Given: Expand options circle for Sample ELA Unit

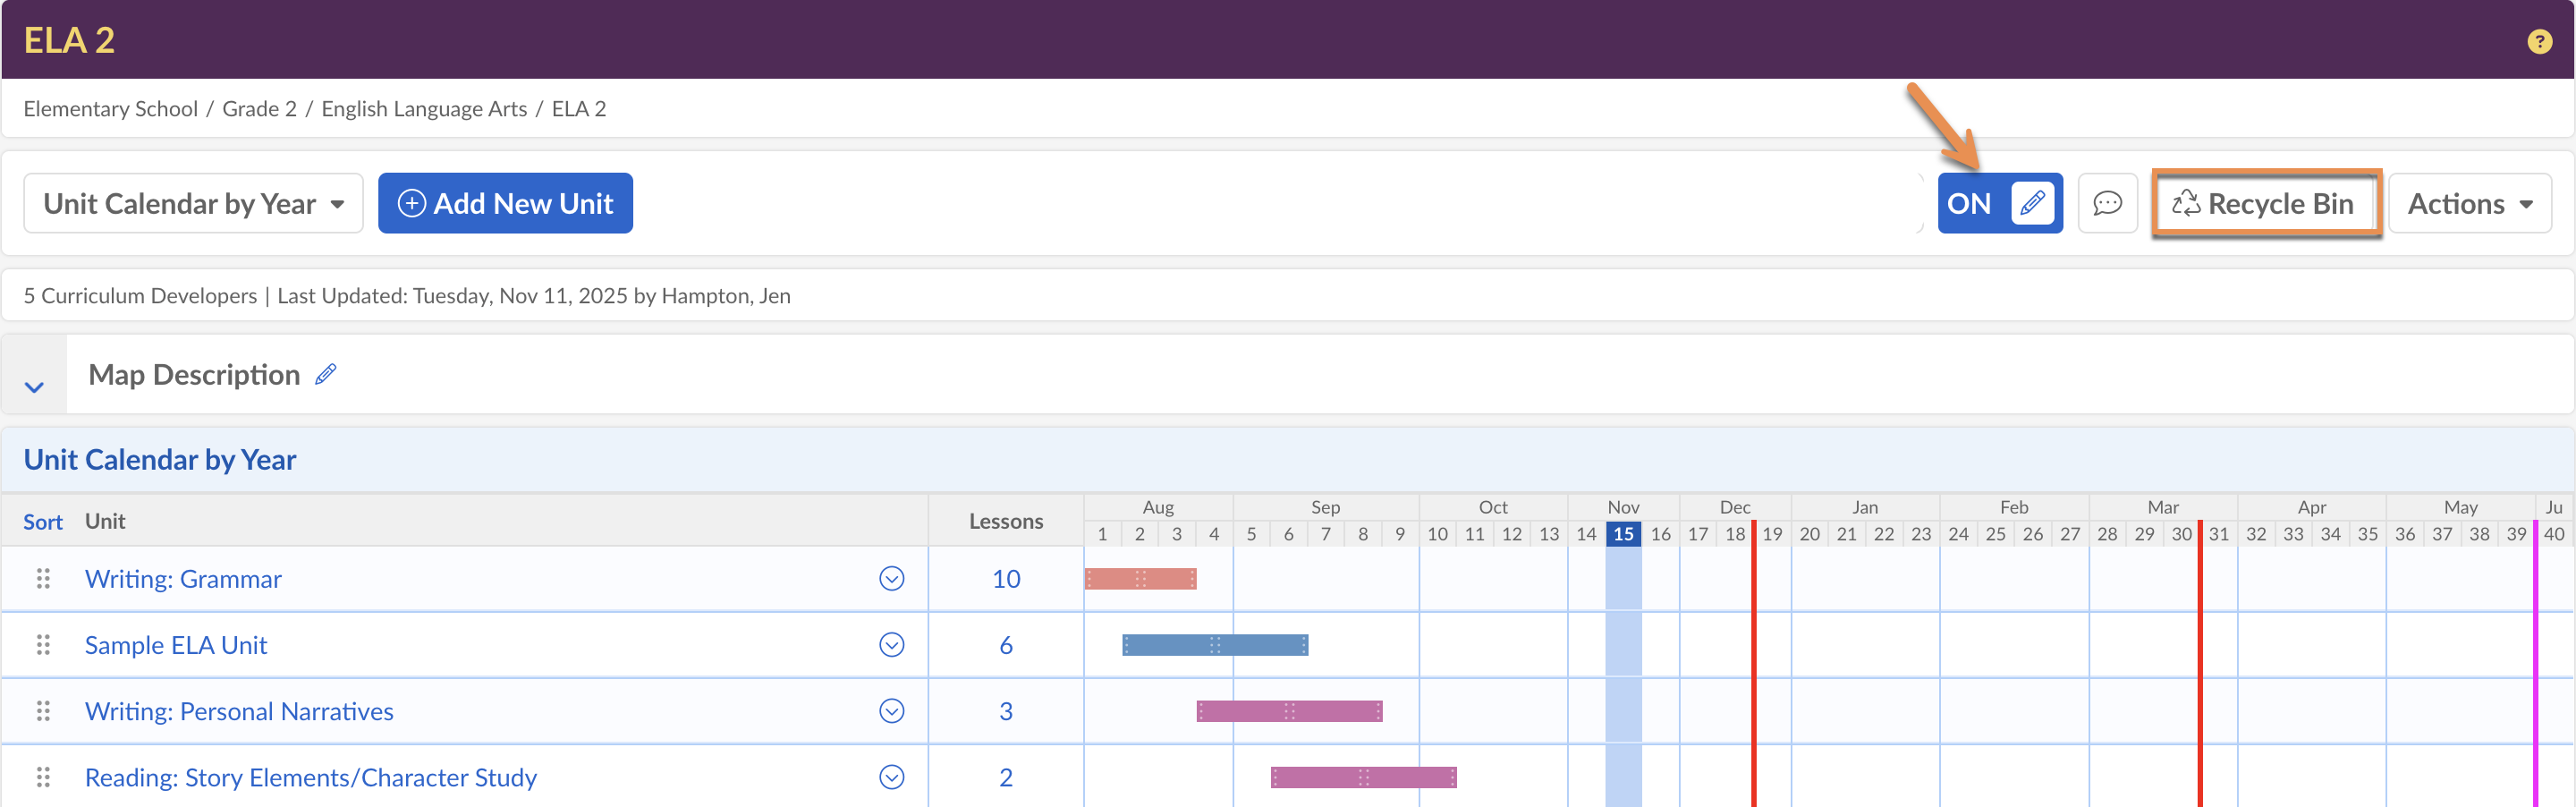Looking at the screenshot, I should [x=891, y=645].
